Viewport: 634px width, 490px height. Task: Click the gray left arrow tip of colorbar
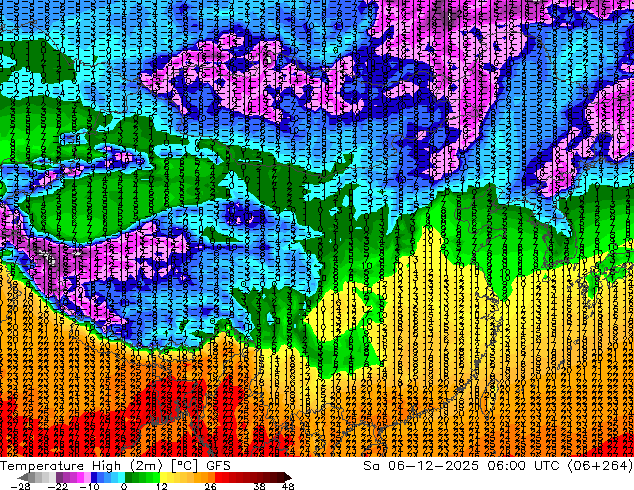22,477
